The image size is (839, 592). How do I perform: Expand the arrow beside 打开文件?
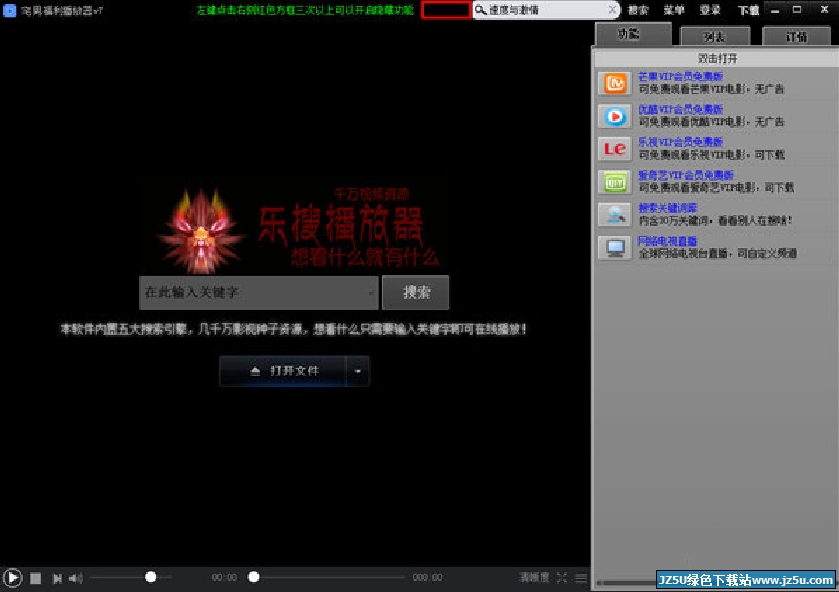(358, 371)
